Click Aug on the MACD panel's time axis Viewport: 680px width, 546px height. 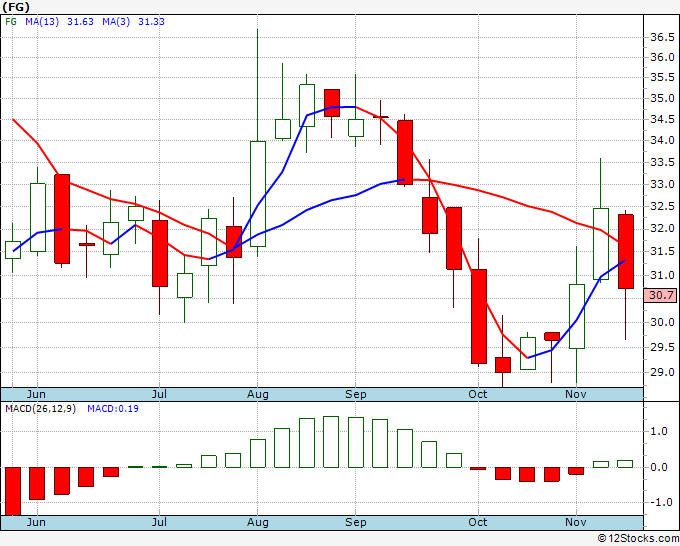point(258,522)
